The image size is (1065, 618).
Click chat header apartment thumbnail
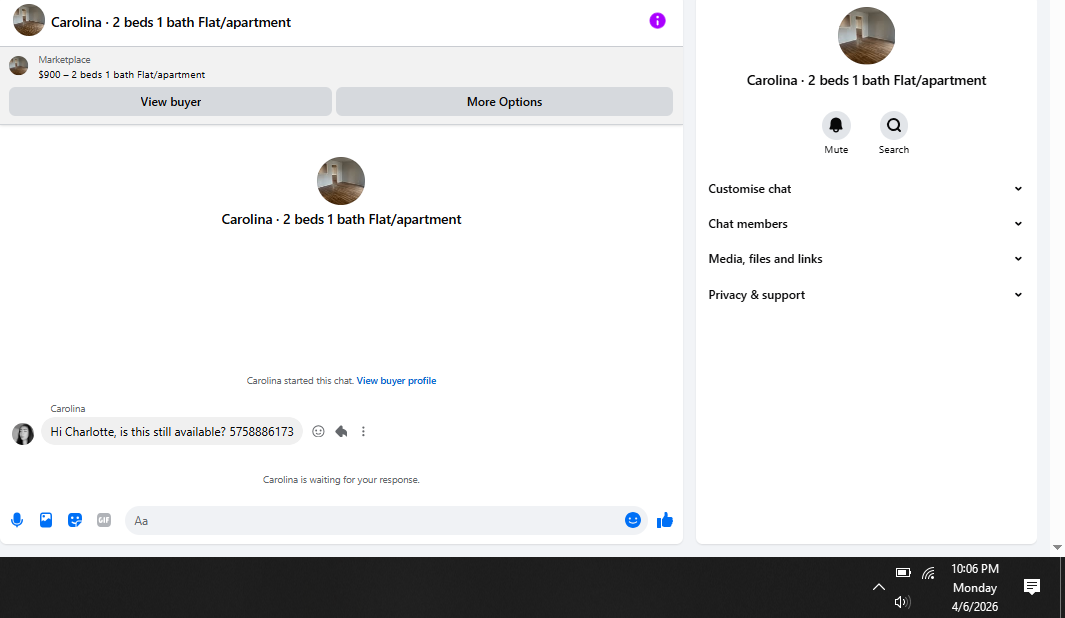(x=29, y=20)
